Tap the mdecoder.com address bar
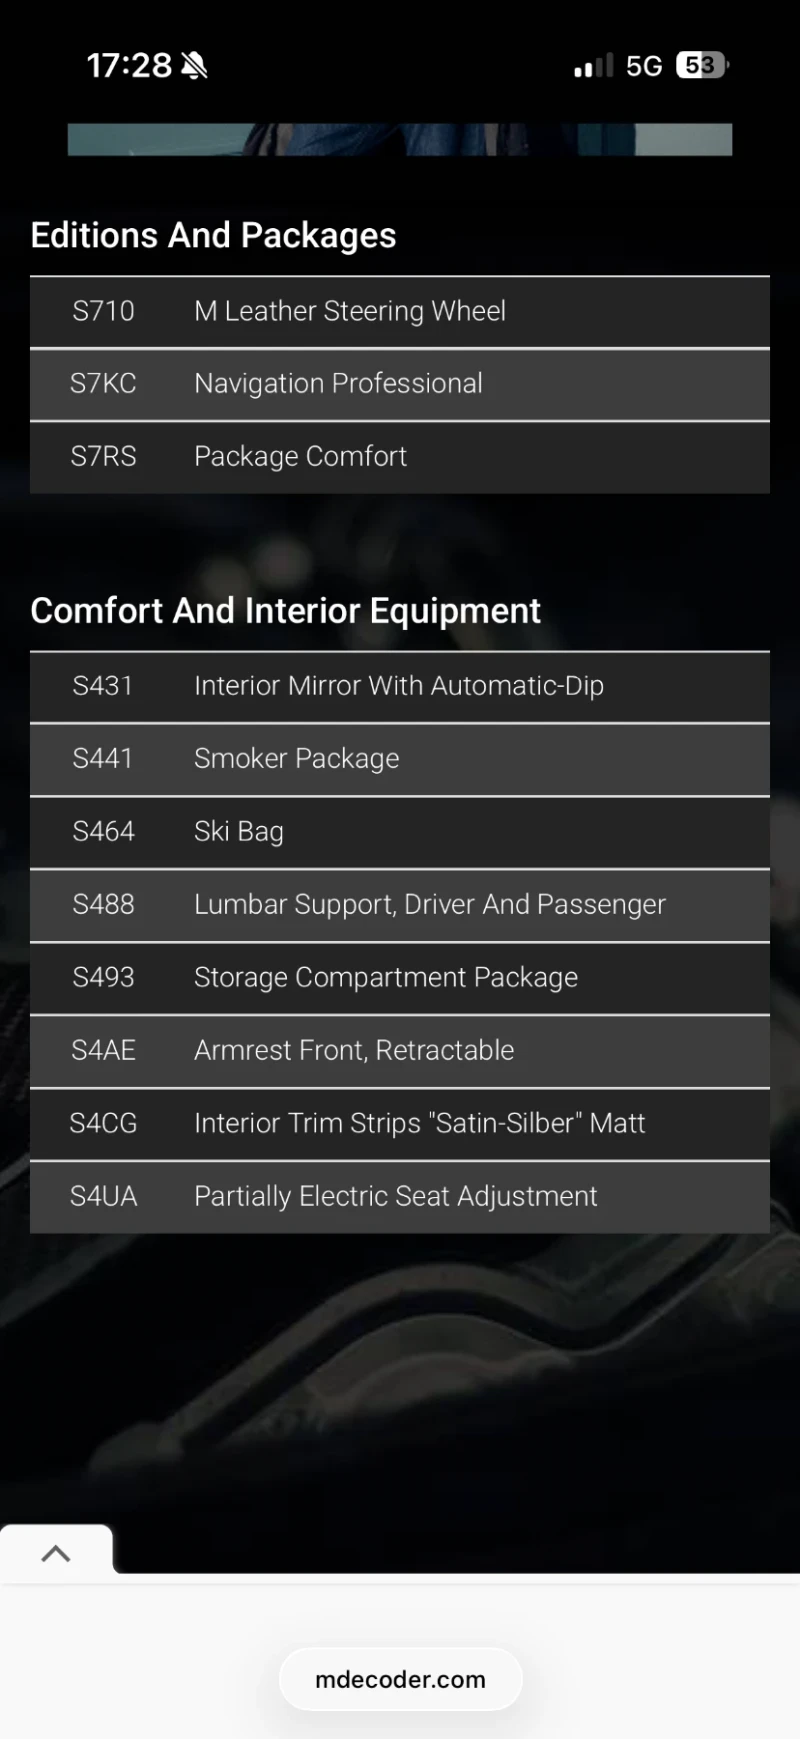Image resolution: width=800 pixels, height=1739 pixels. 400,1680
